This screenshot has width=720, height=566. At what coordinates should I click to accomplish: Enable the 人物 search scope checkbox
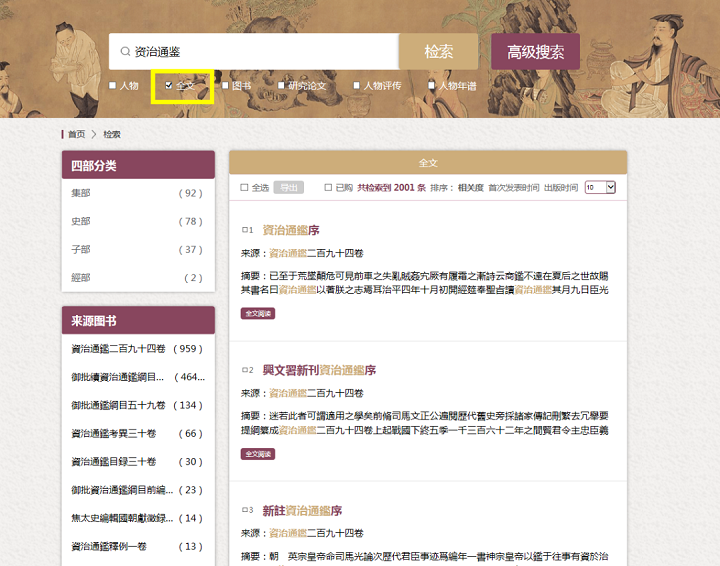(x=113, y=86)
